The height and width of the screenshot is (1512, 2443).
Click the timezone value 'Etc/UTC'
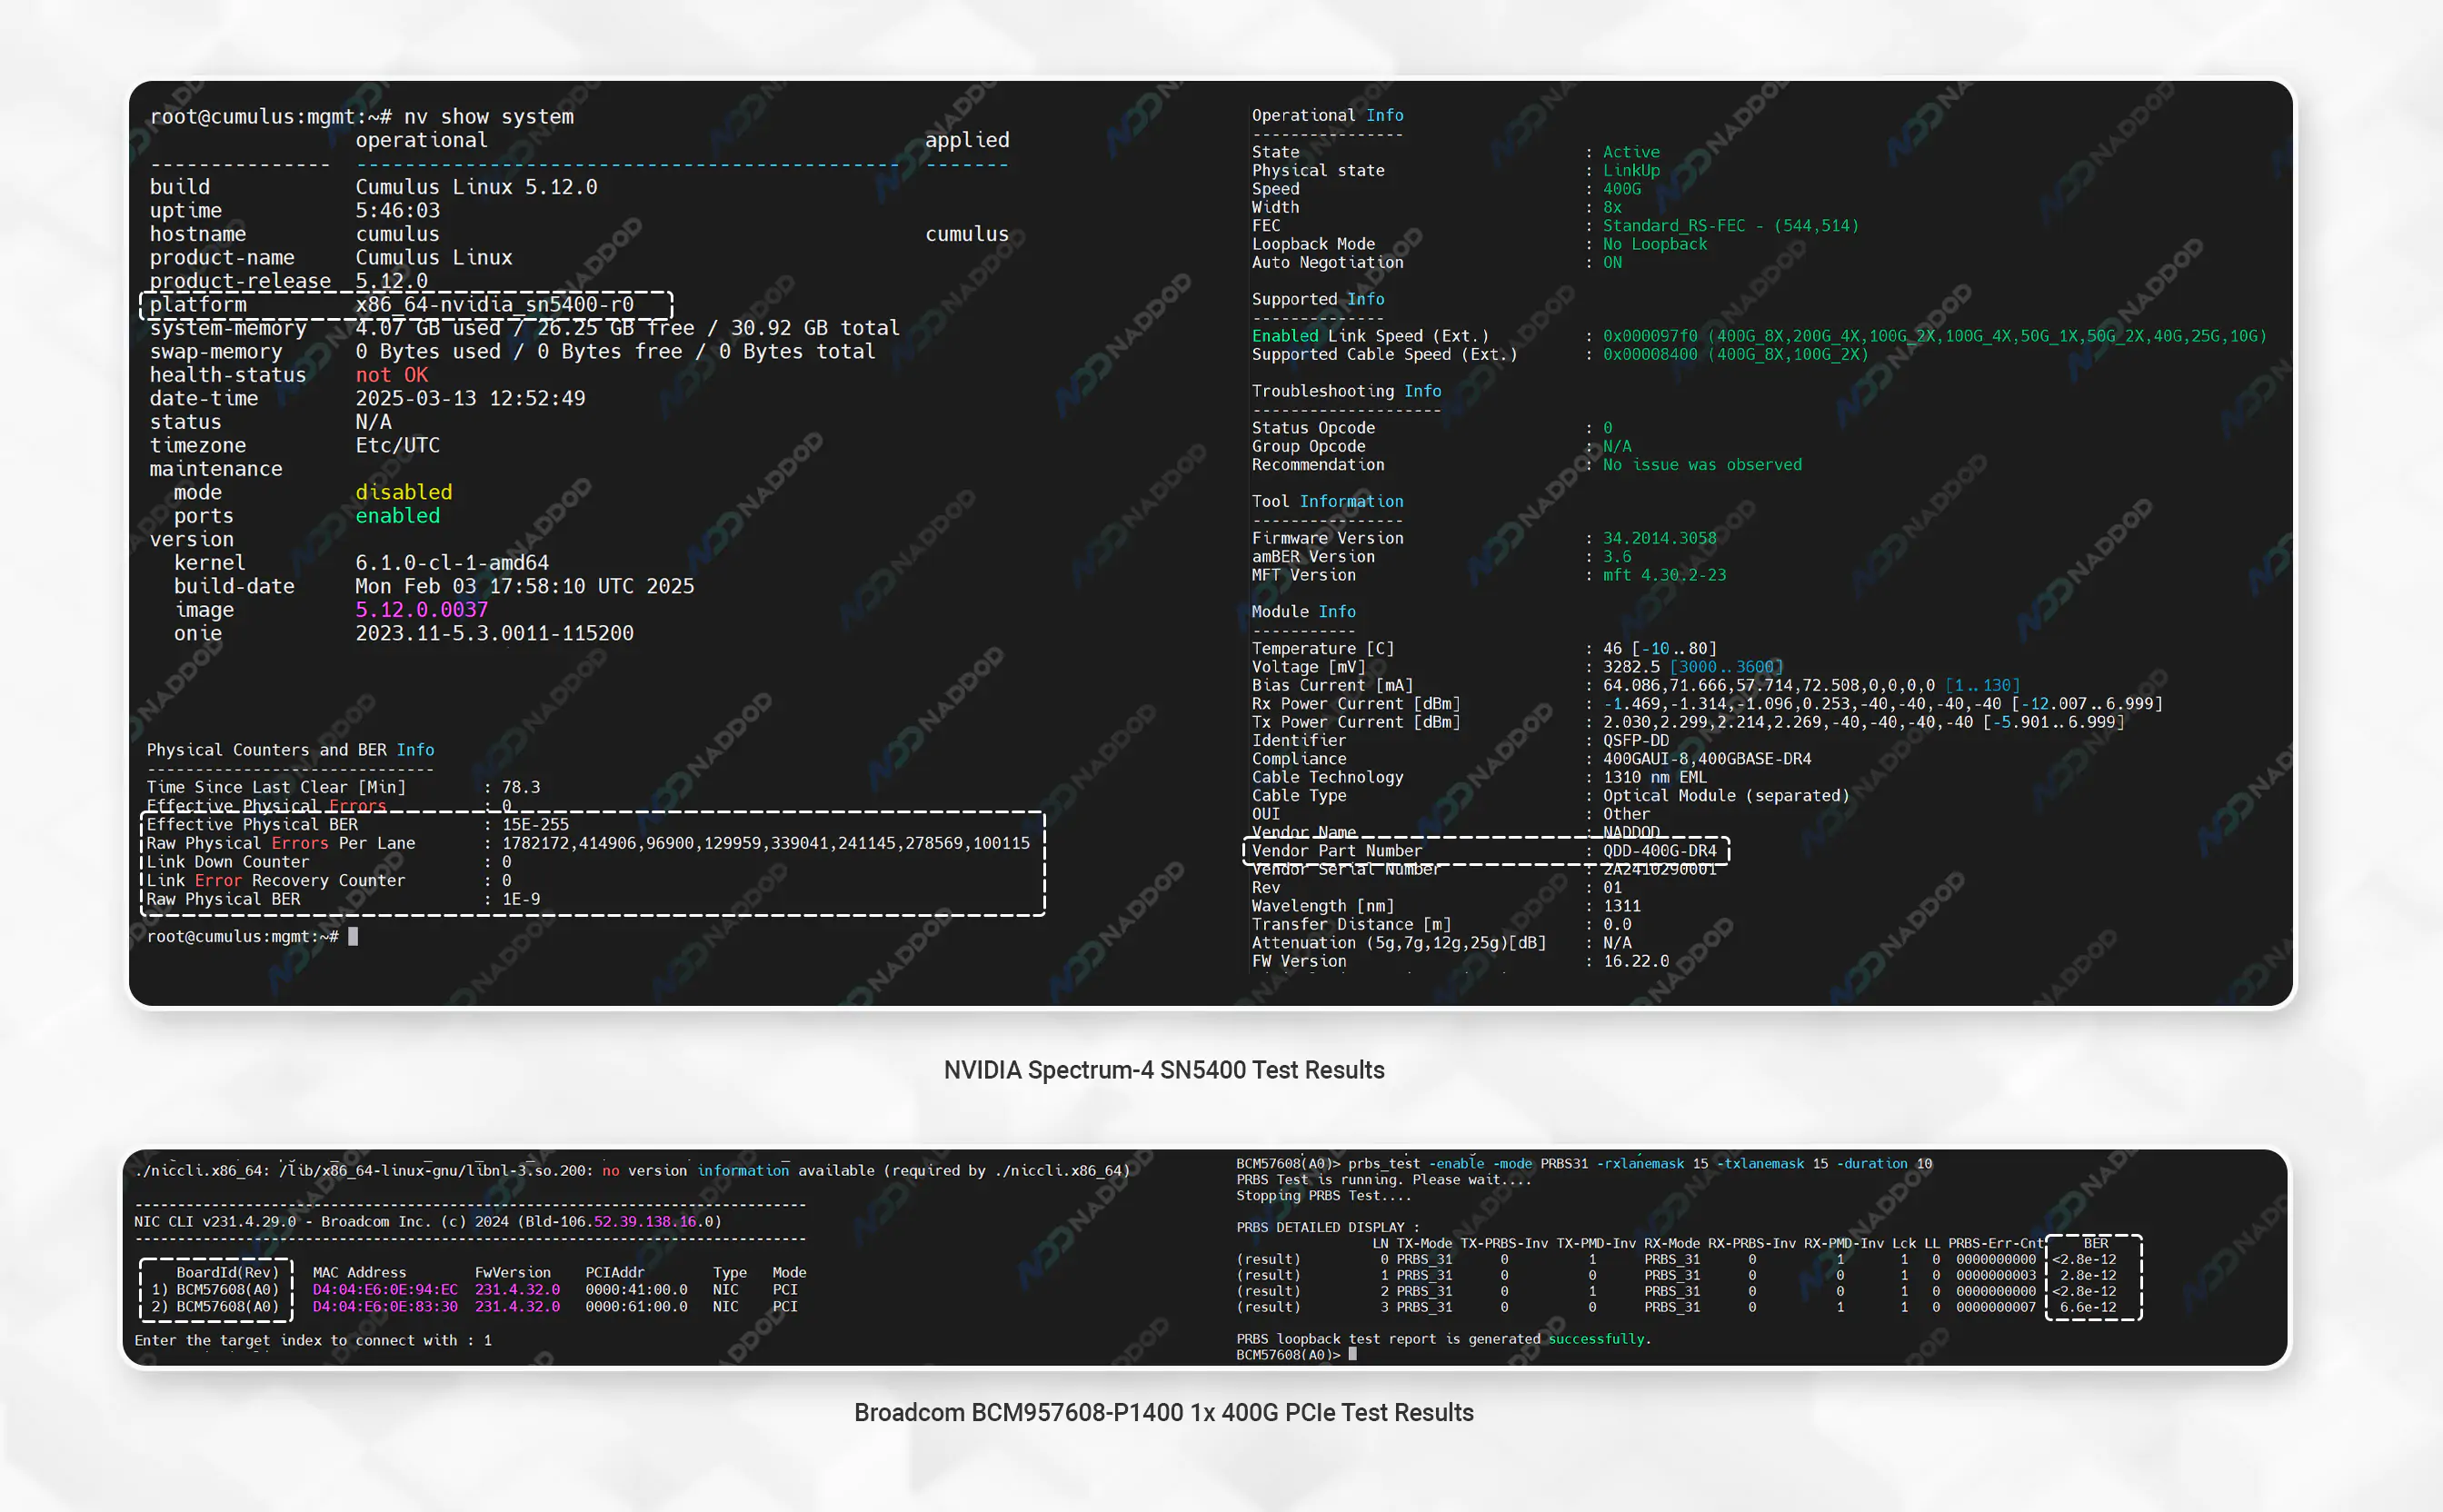click(397, 445)
